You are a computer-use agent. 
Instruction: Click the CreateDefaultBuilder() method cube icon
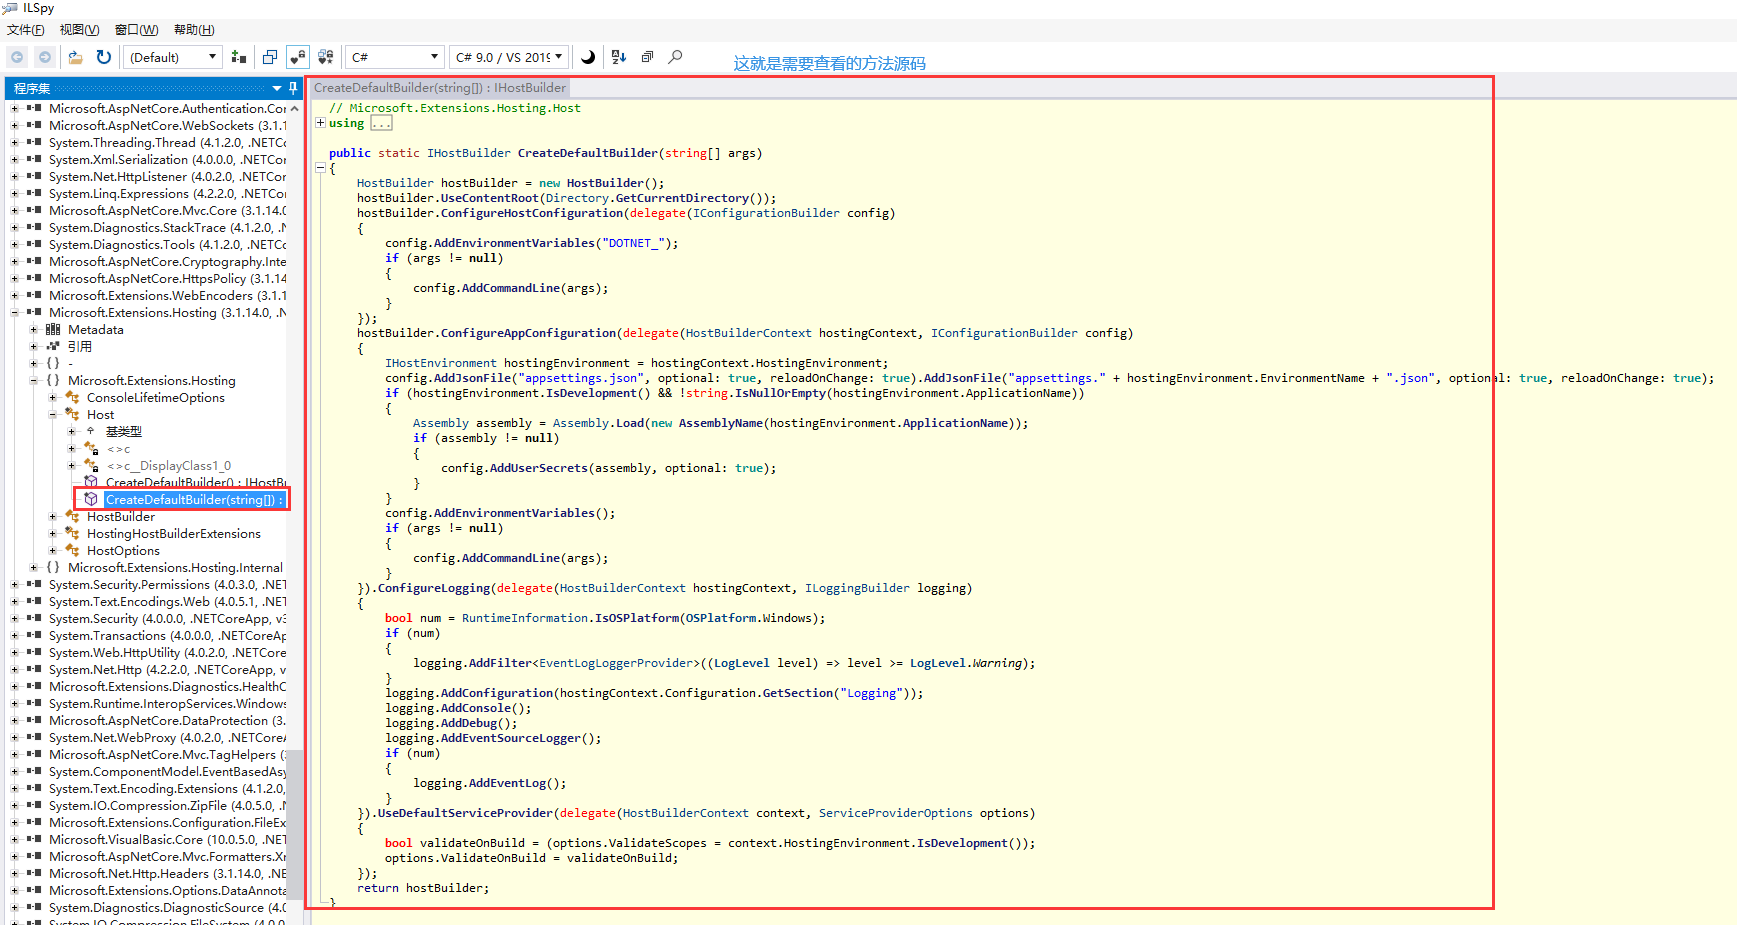(91, 482)
